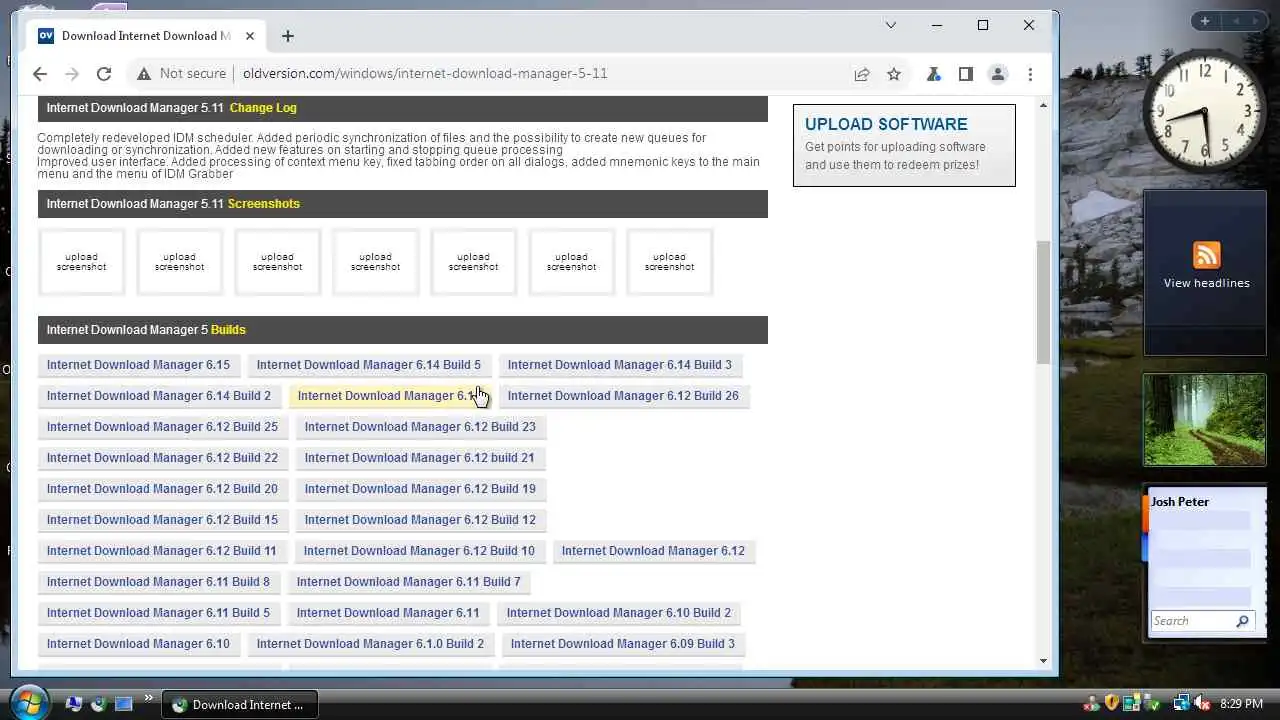
Task: Click the Not secure warning icon
Action: click(x=144, y=74)
